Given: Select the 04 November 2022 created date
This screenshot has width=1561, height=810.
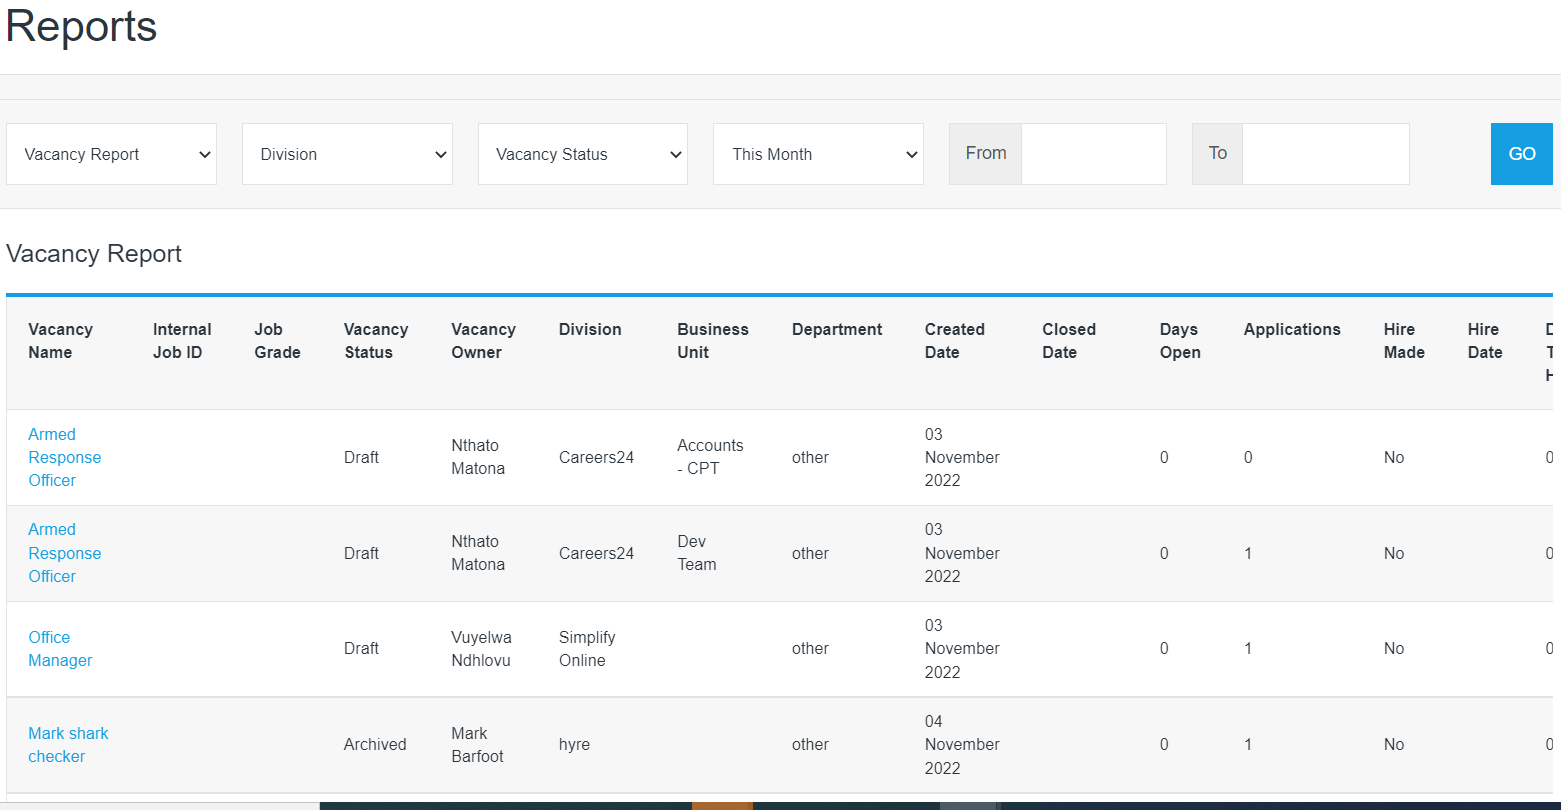Looking at the screenshot, I should (962, 745).
